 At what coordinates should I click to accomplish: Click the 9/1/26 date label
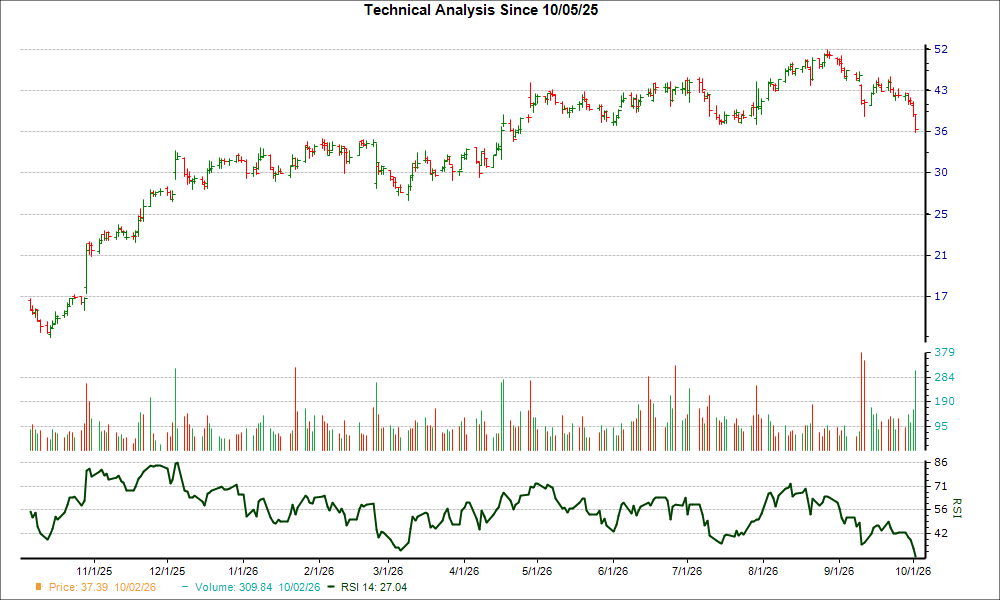839,571
